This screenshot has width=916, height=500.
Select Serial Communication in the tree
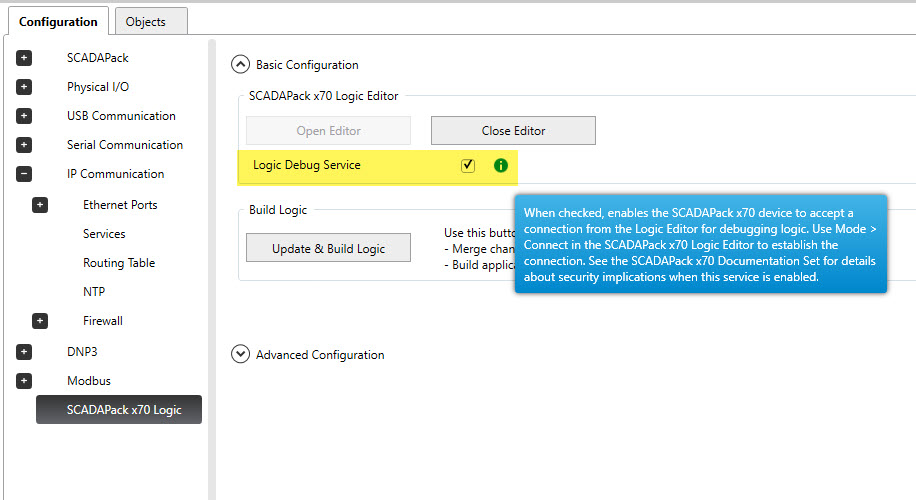click(124, 145)
